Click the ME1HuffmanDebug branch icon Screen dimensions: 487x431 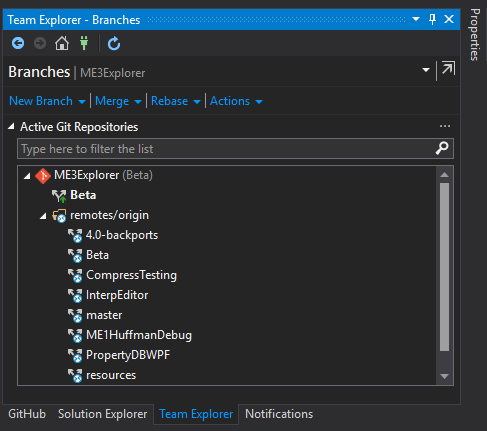[75, 336]
